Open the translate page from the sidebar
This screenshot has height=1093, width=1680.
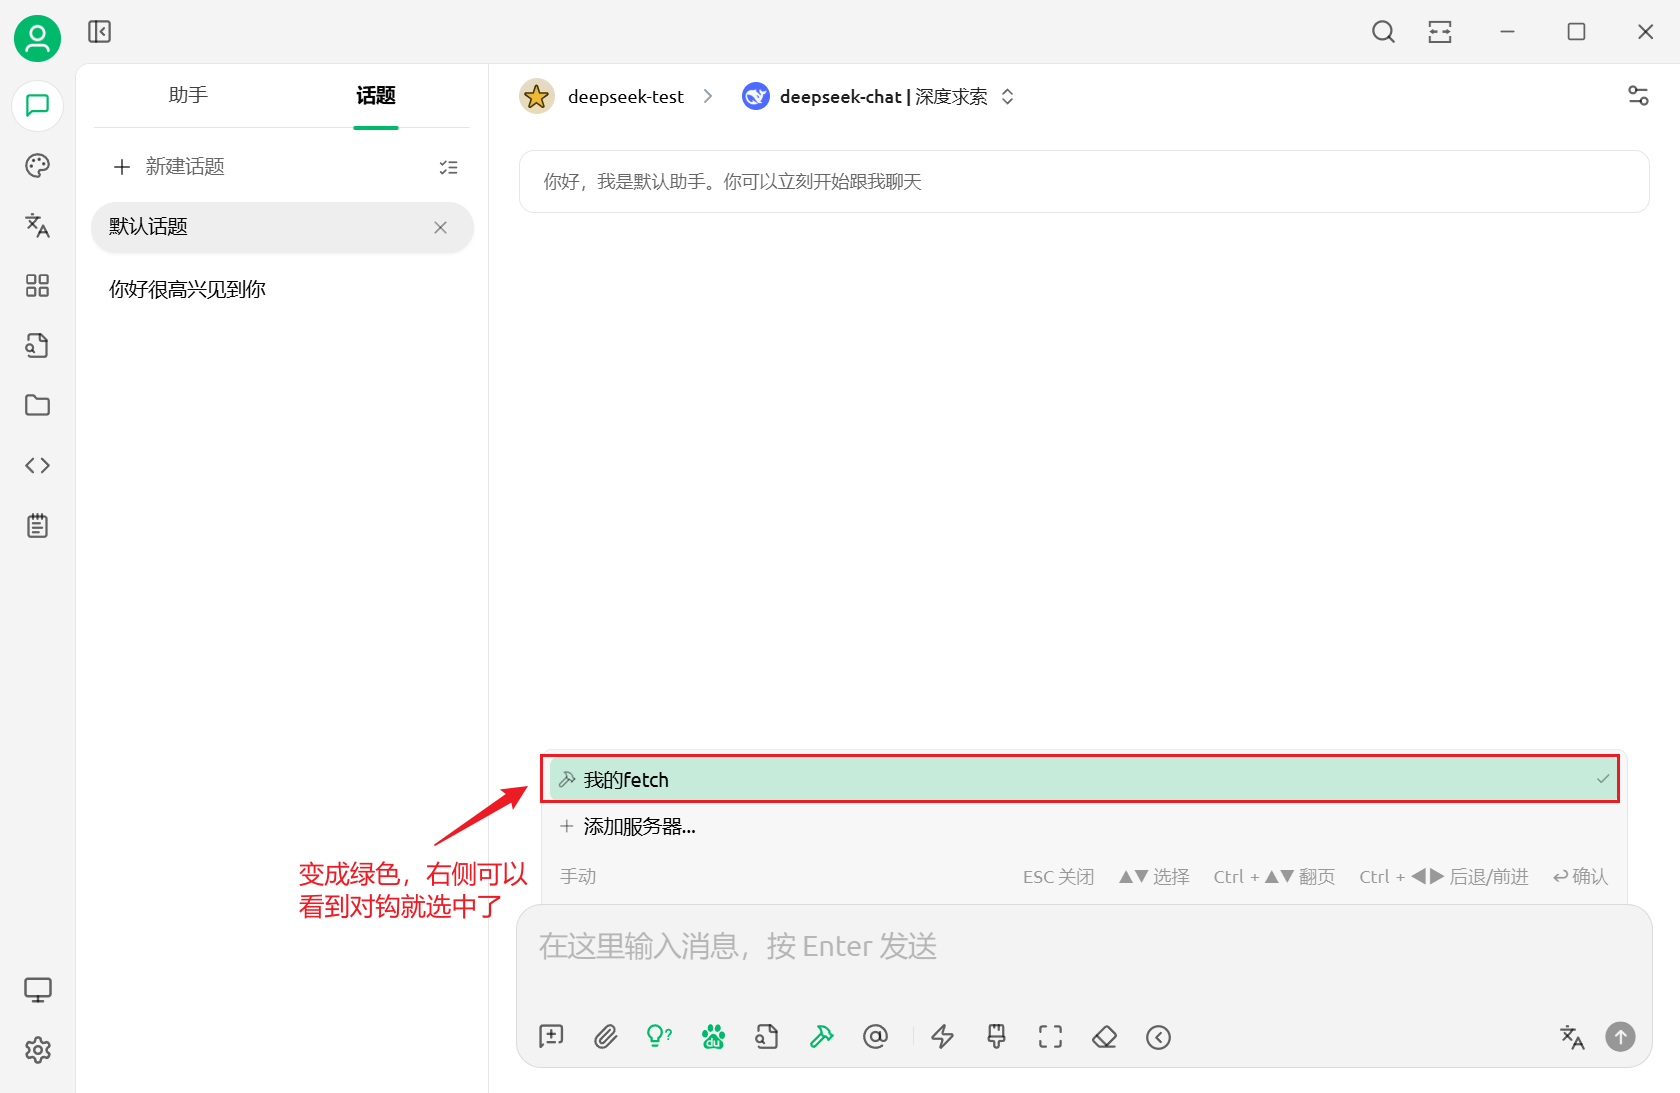click(38, 226)
